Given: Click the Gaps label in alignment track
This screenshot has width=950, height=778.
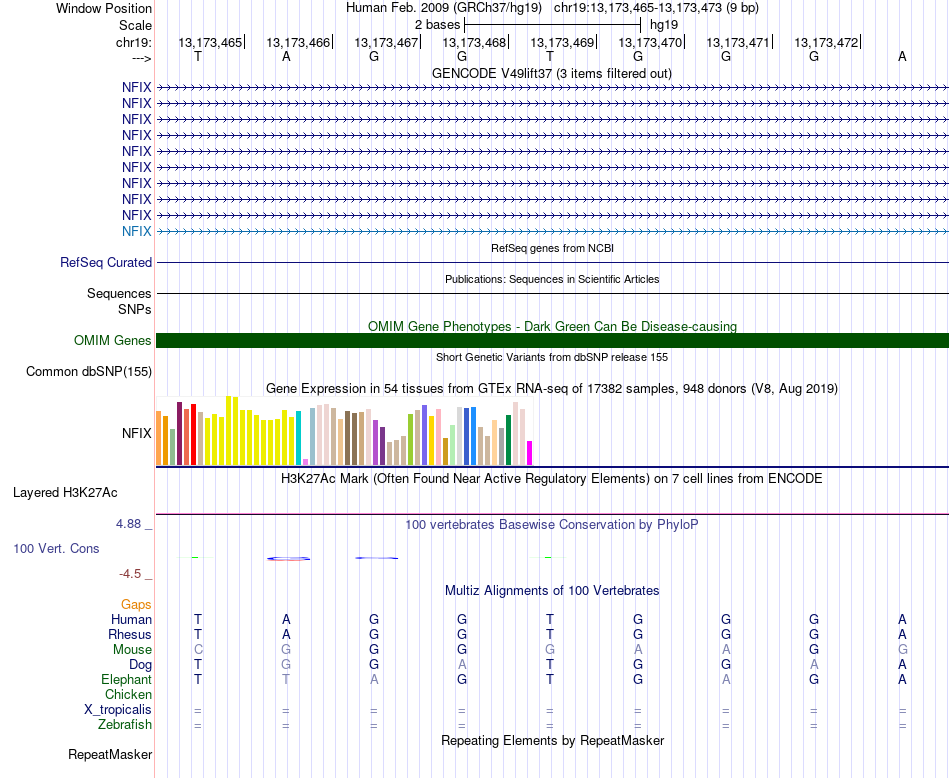Looking at the screenshot, I should (136, 605).
